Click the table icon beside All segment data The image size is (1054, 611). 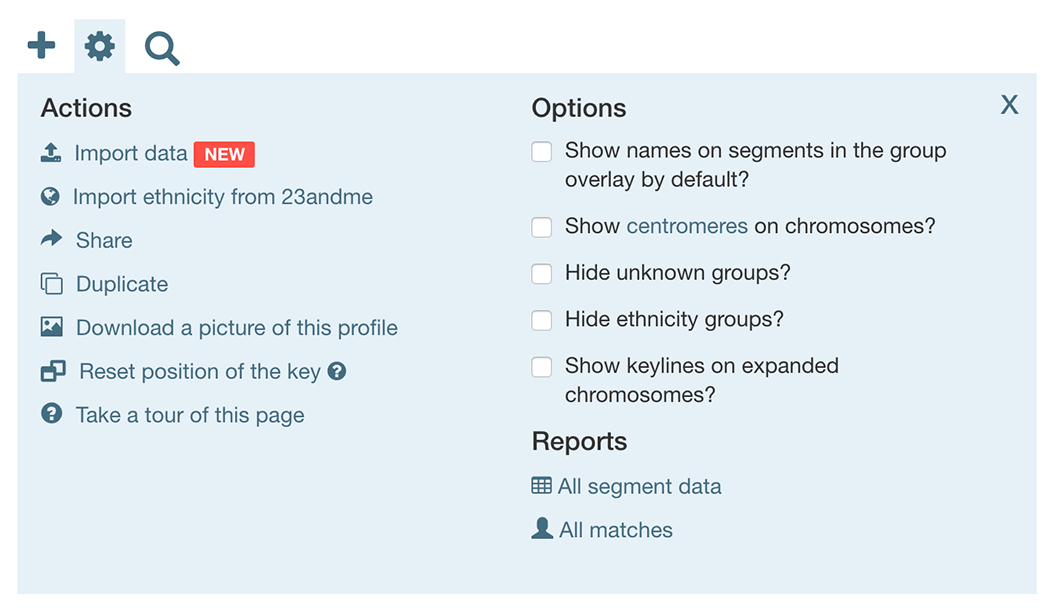click(x=541, y=485)
